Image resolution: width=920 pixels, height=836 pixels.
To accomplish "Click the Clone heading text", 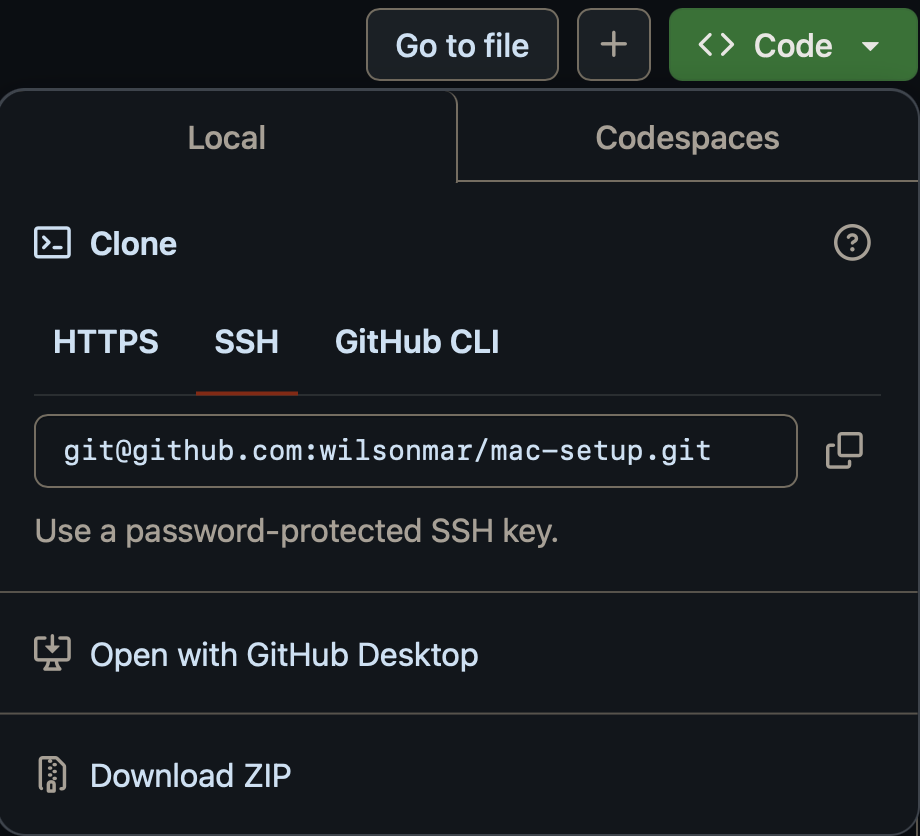I will [x=133, y=243].
